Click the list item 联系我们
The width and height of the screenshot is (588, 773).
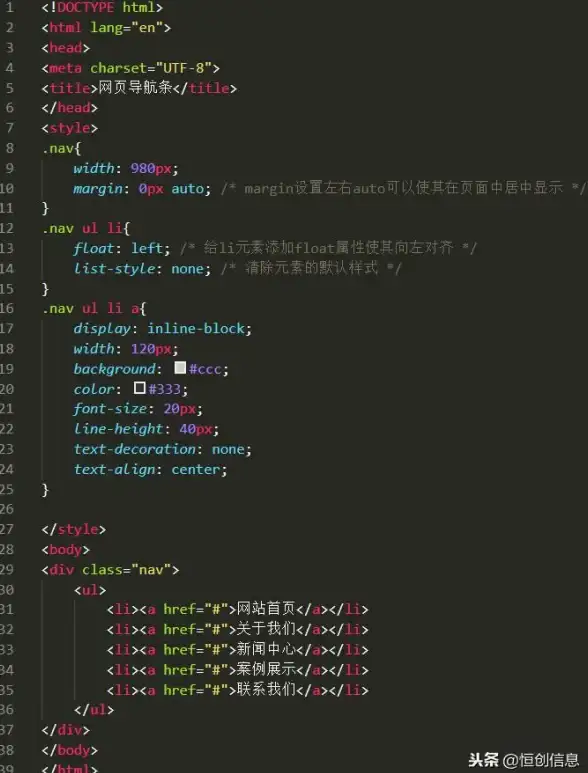(238, 690)
